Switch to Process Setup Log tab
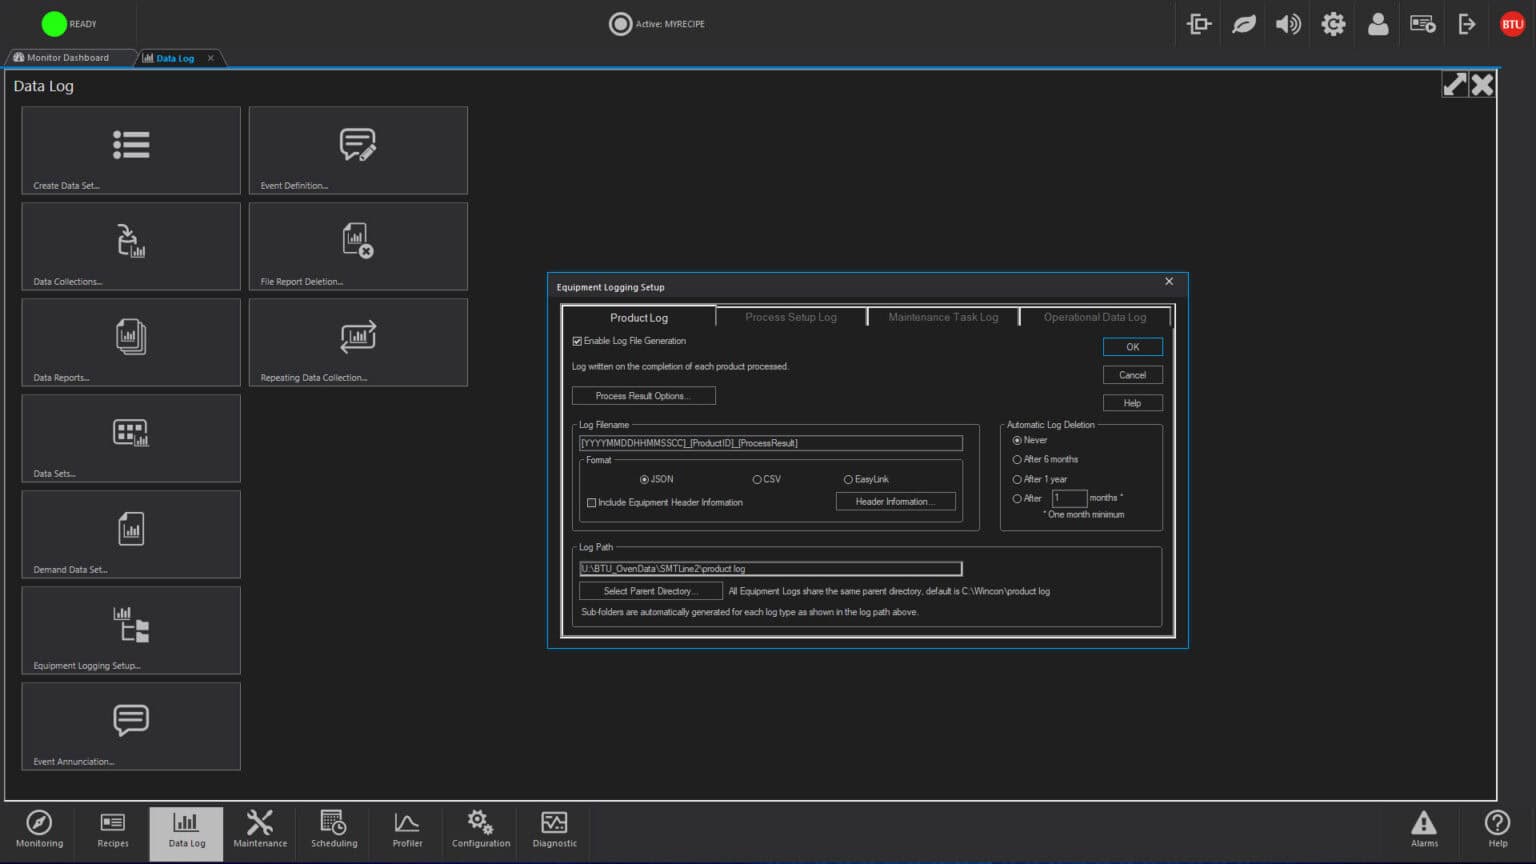 [790, 317]
